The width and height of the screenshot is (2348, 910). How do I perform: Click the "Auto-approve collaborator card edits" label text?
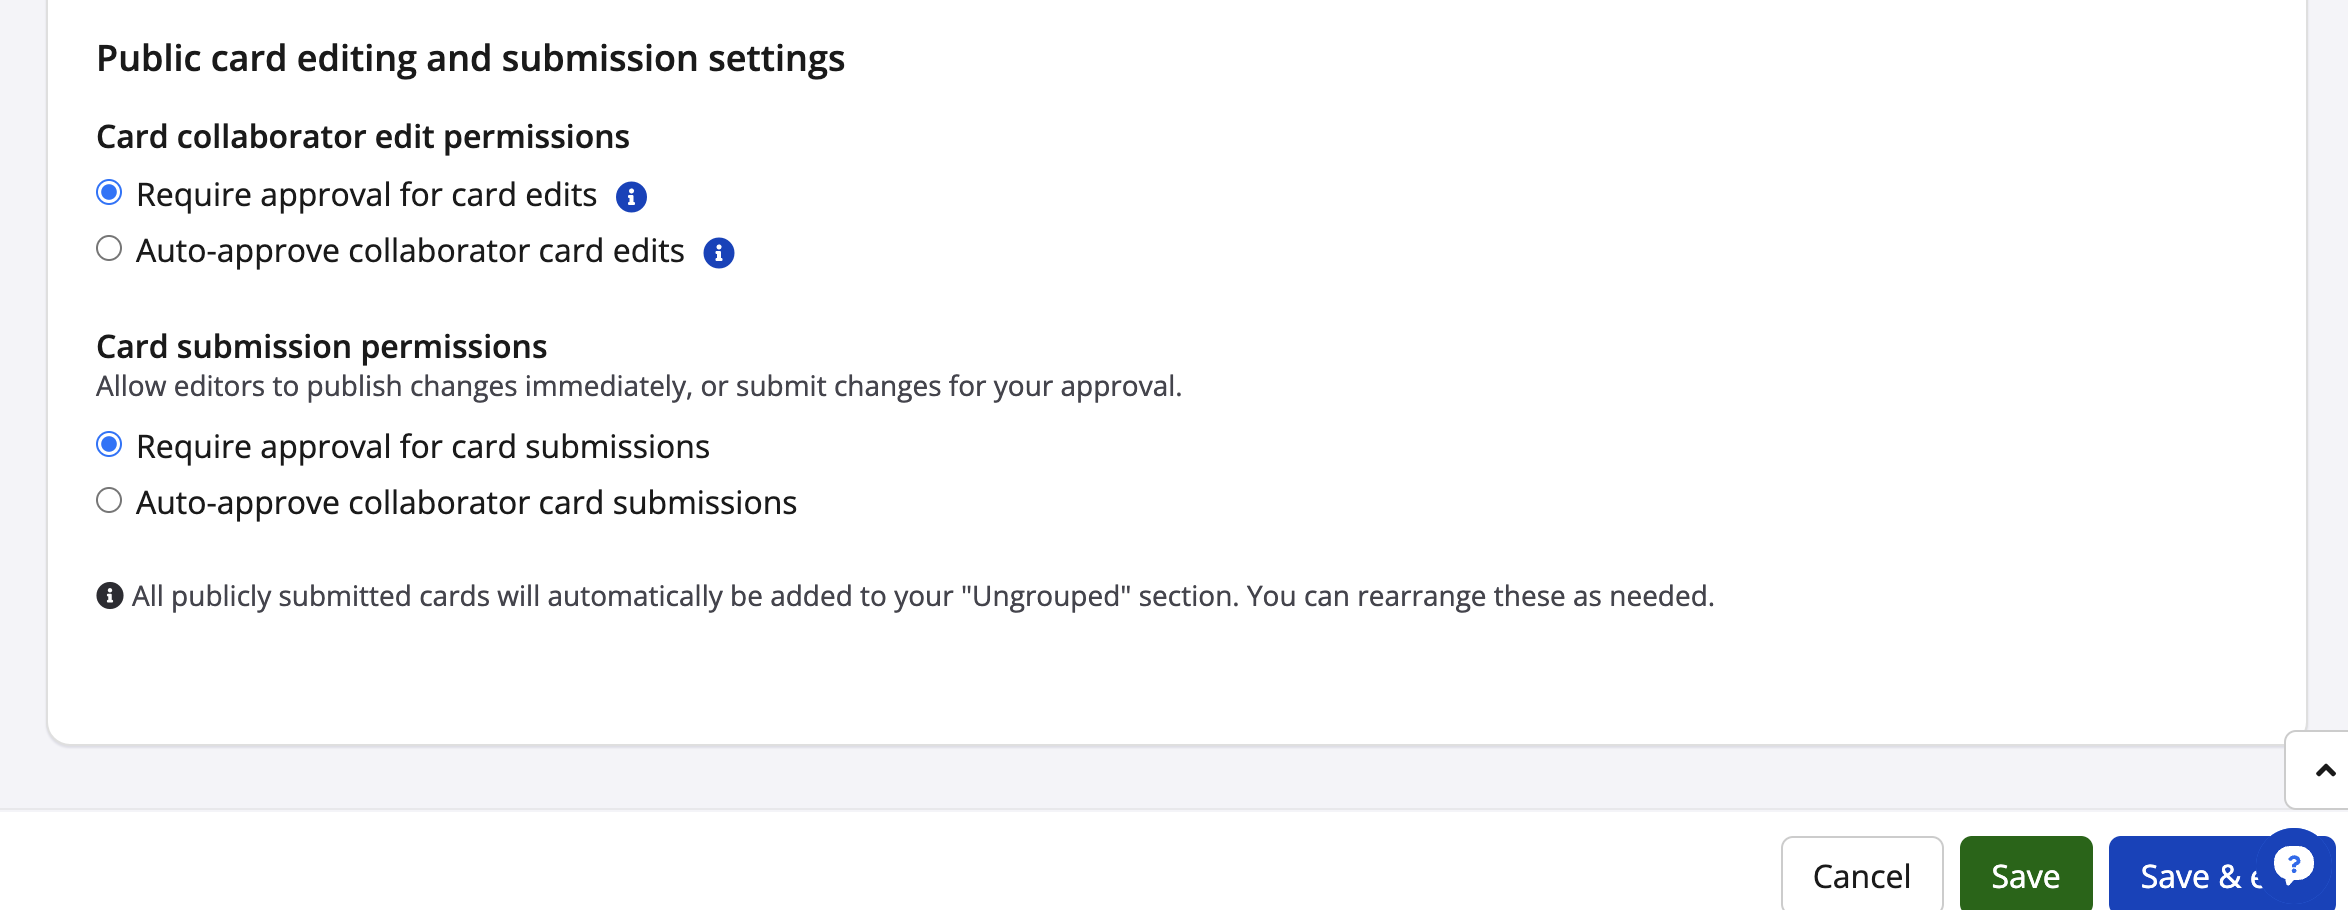[410, 251]
